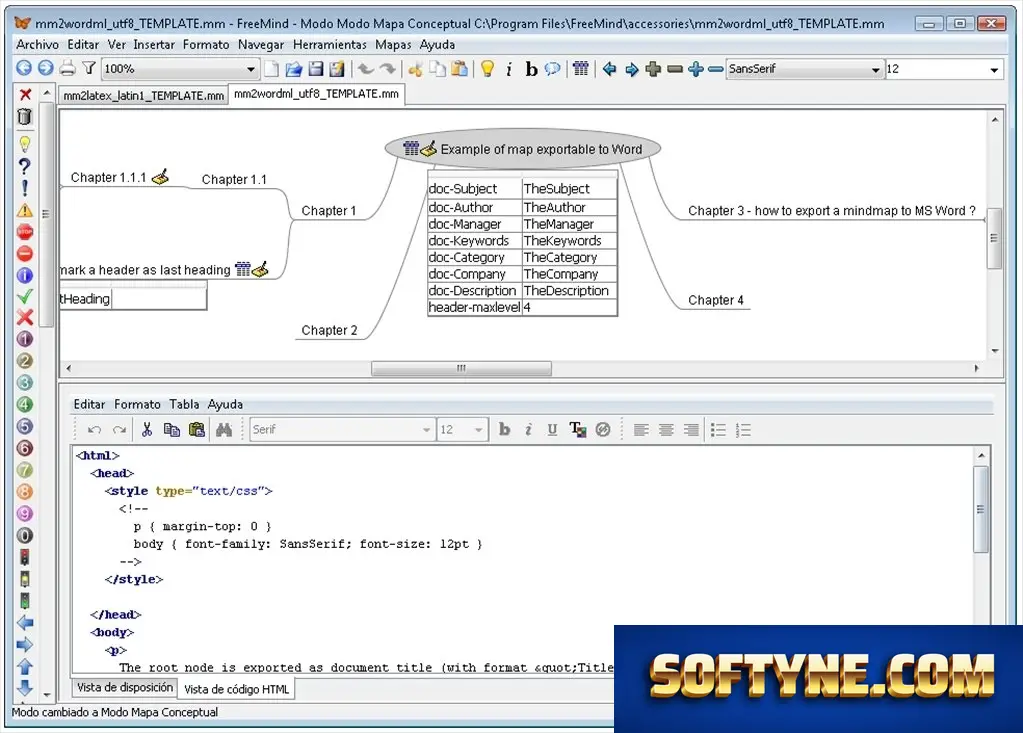This screenshot has height=733, width=1023.
Task: Open the Herramientas menu
Action: (x=329, y=44)
